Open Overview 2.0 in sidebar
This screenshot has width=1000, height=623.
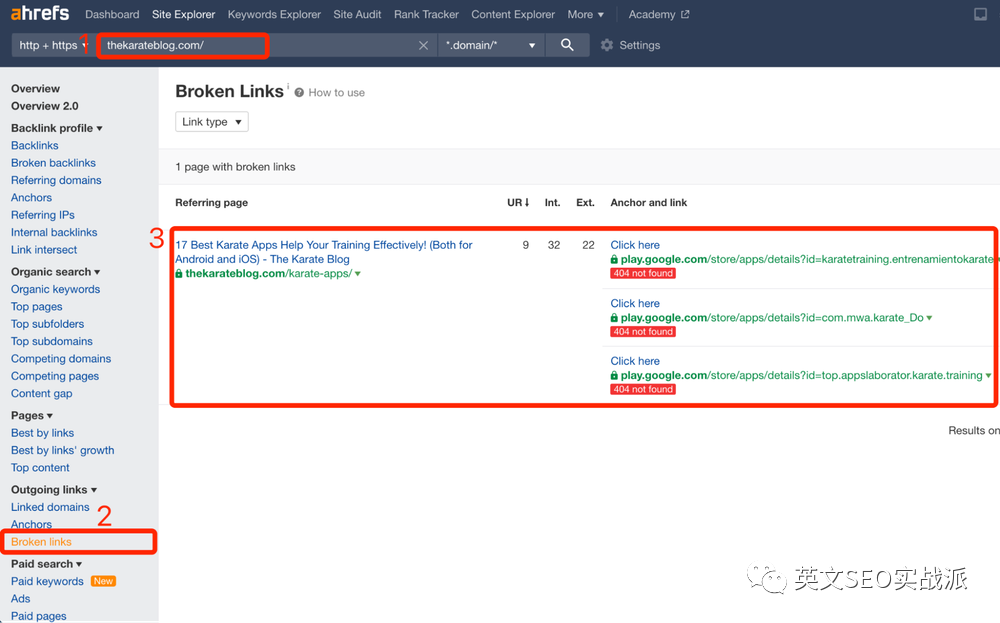45,106
